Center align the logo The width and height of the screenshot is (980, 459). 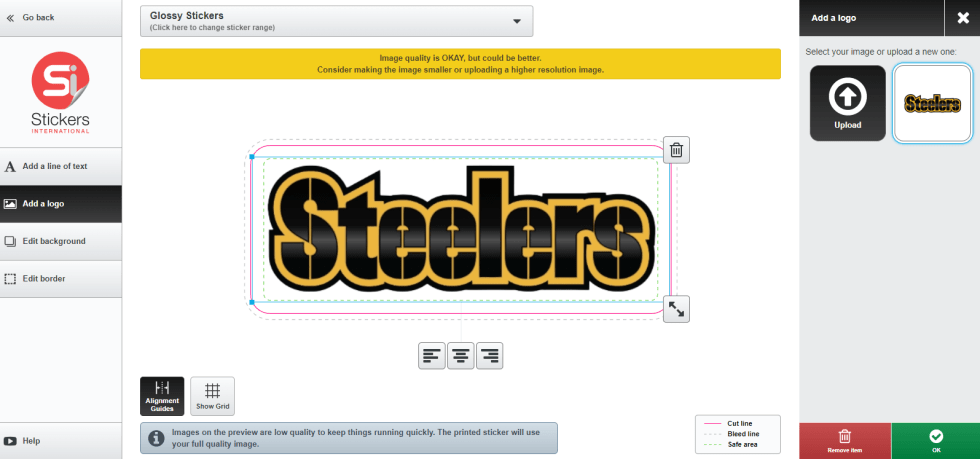click(x=461, y=356)
